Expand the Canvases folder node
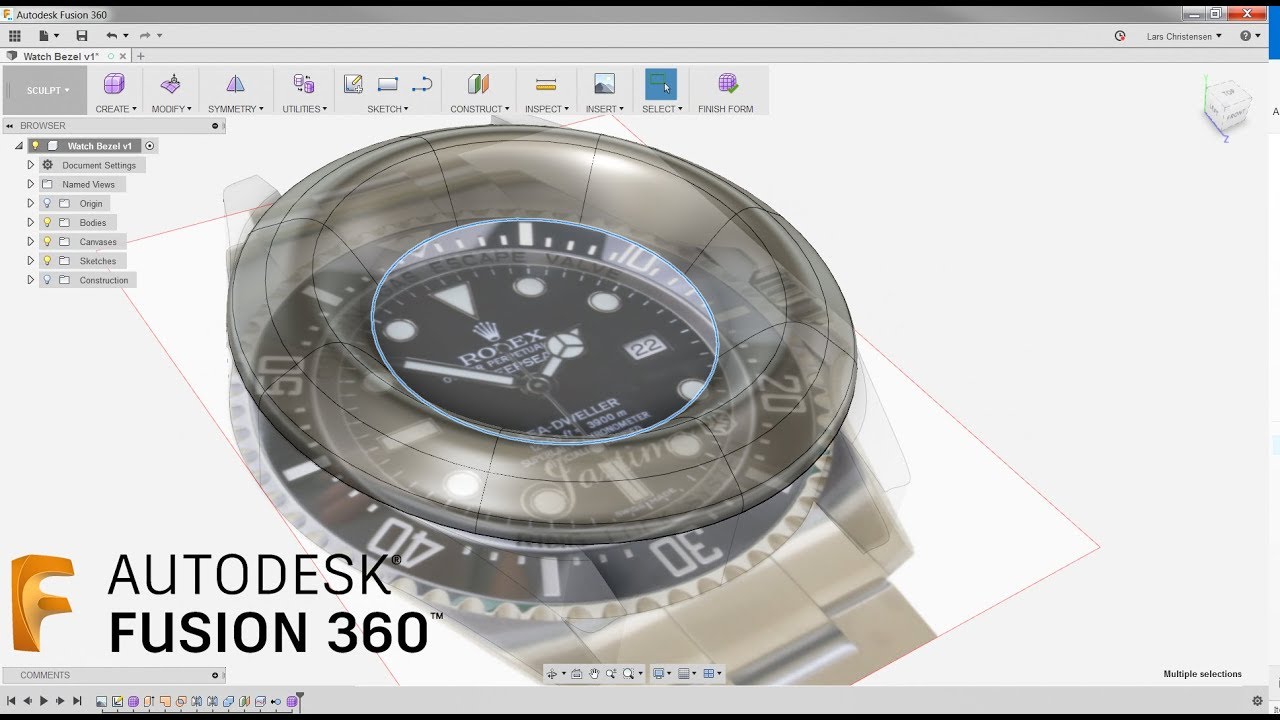The image size is (1280, 720). coord(31,241)
